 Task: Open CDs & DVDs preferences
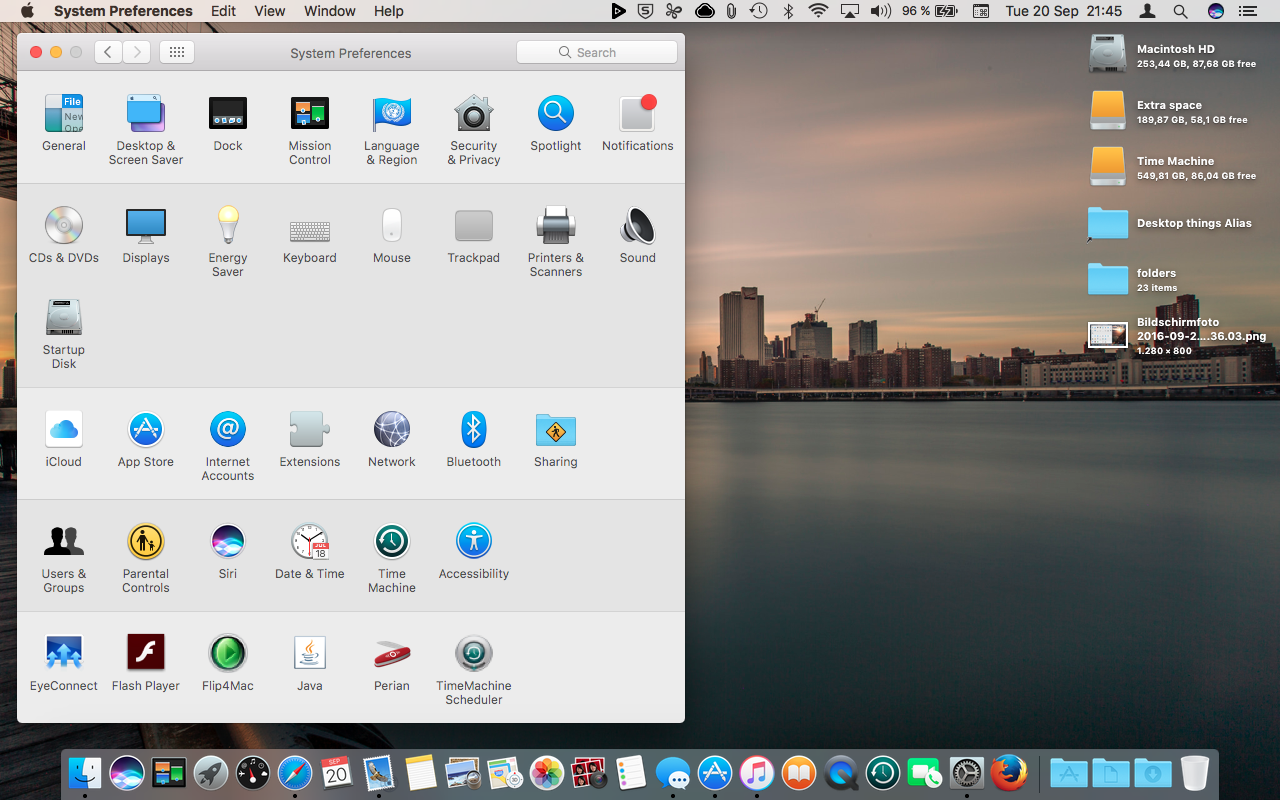[64, 225]
